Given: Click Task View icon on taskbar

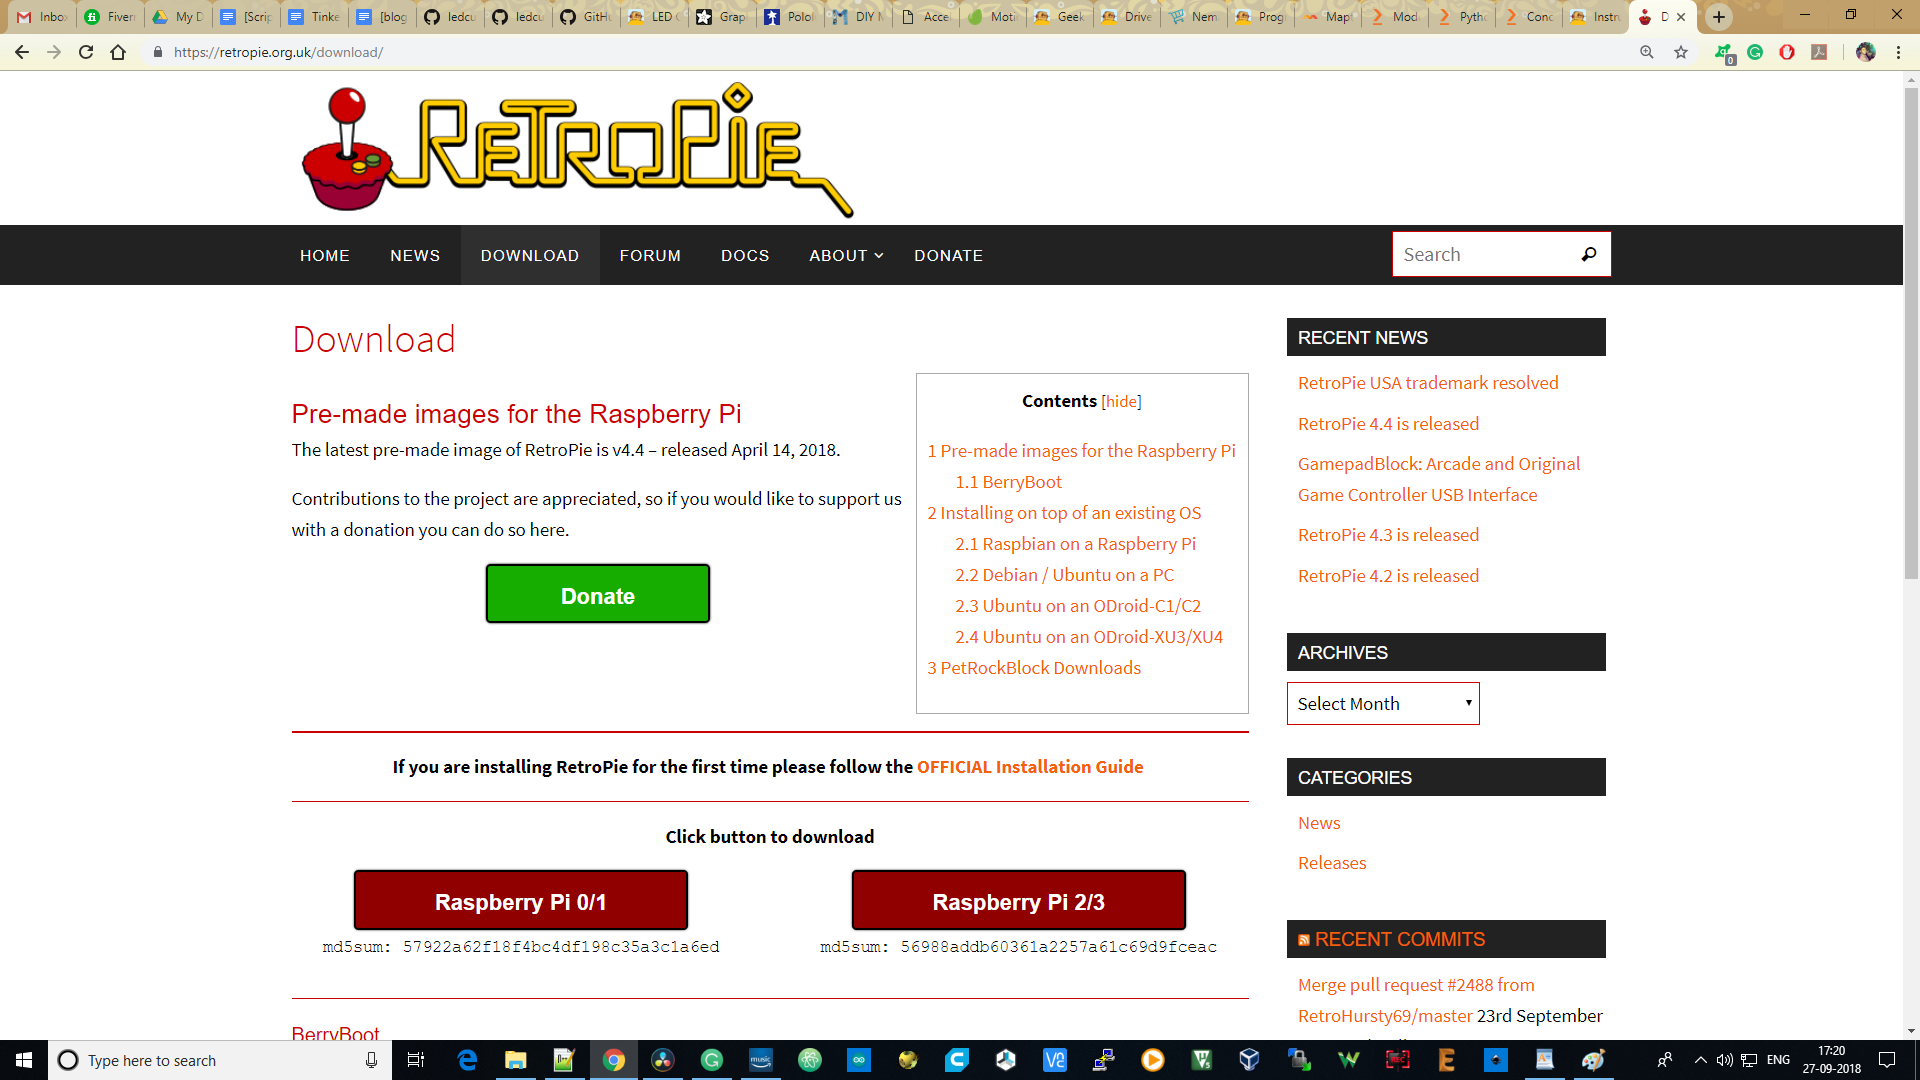Looking at the screenshot, I should click(416, 1060).
